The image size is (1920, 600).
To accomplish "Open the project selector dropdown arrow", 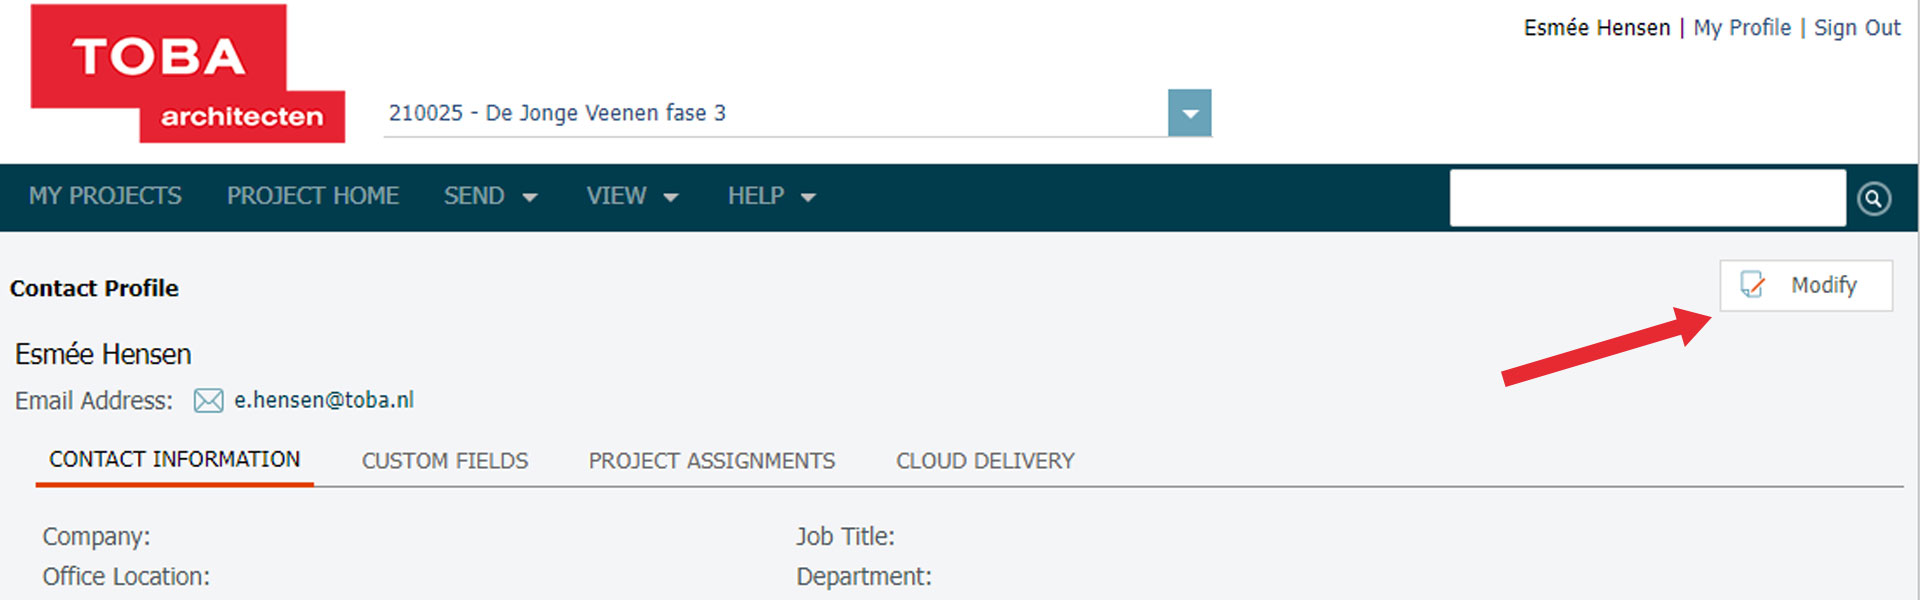I will point(1189,113).
